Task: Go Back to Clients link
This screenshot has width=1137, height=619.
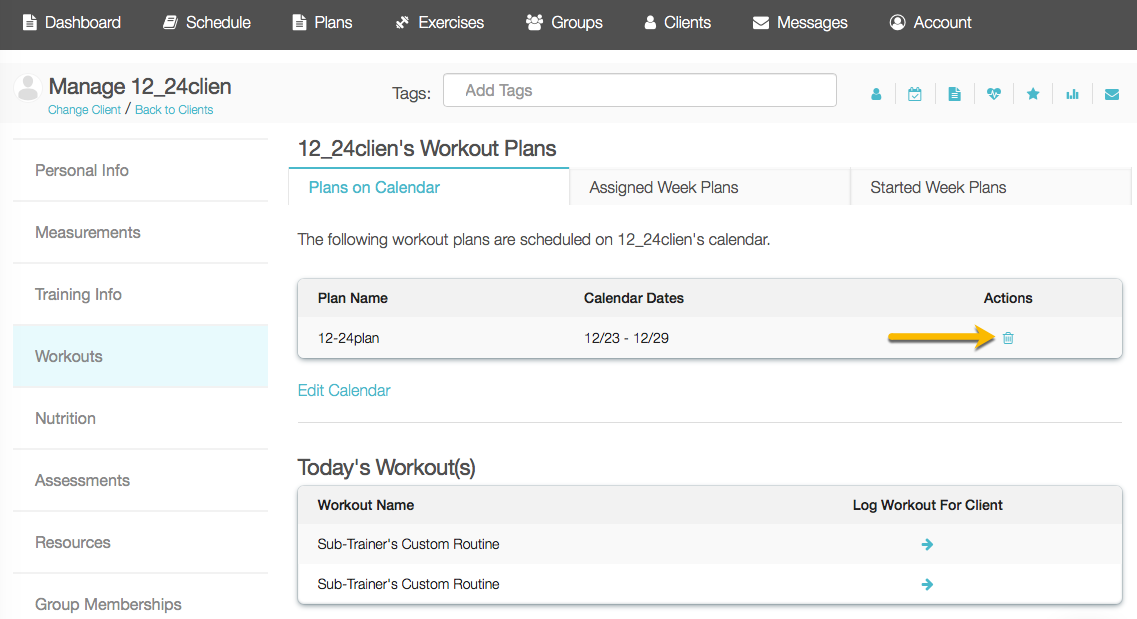Action: [174, 109]
